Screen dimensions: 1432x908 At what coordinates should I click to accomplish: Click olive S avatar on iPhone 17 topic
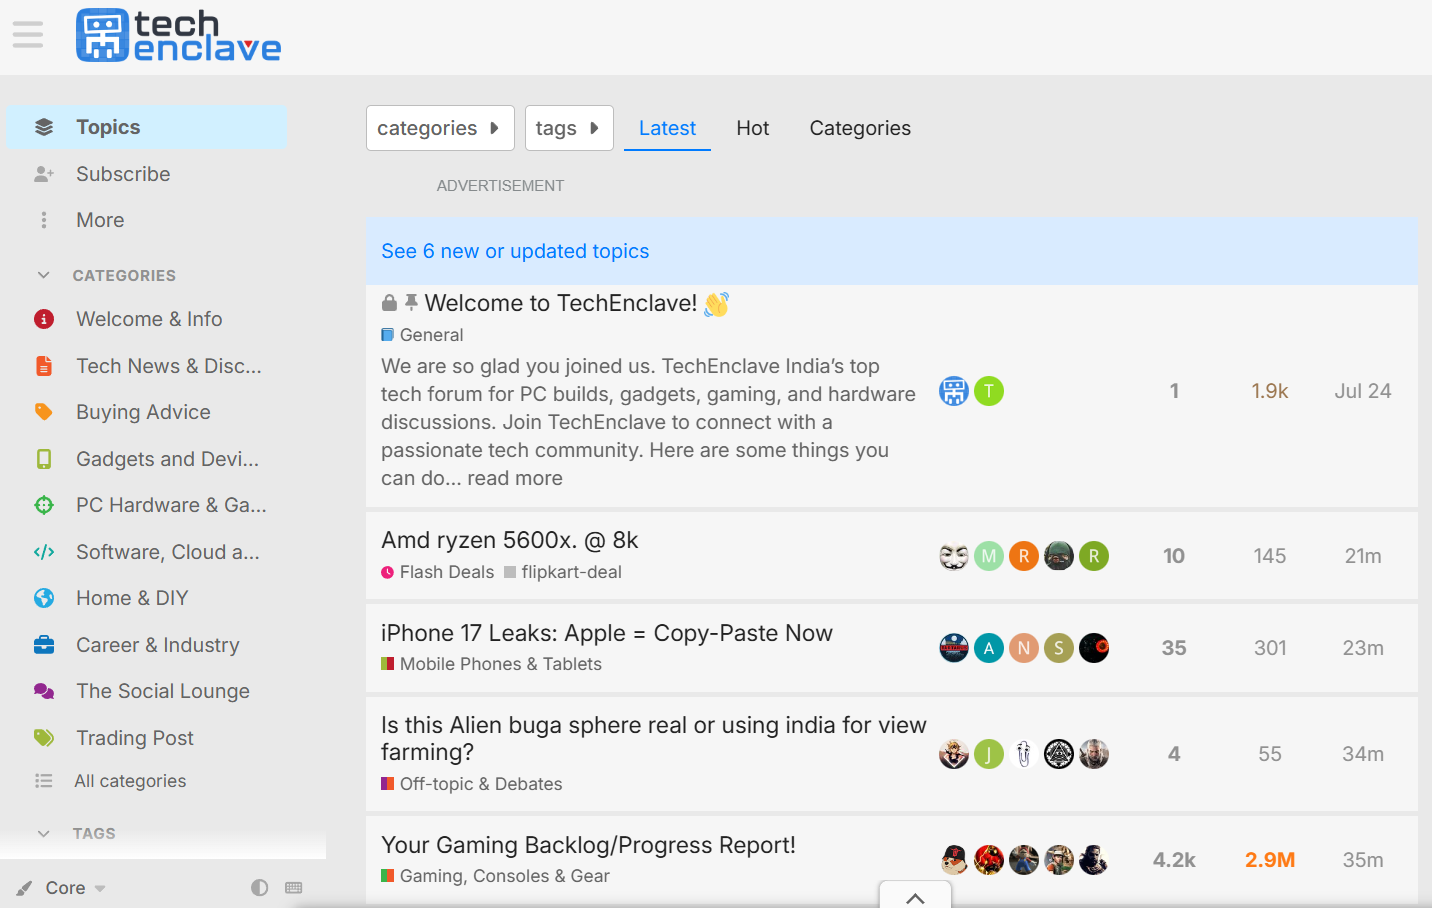coord(1059,648)
